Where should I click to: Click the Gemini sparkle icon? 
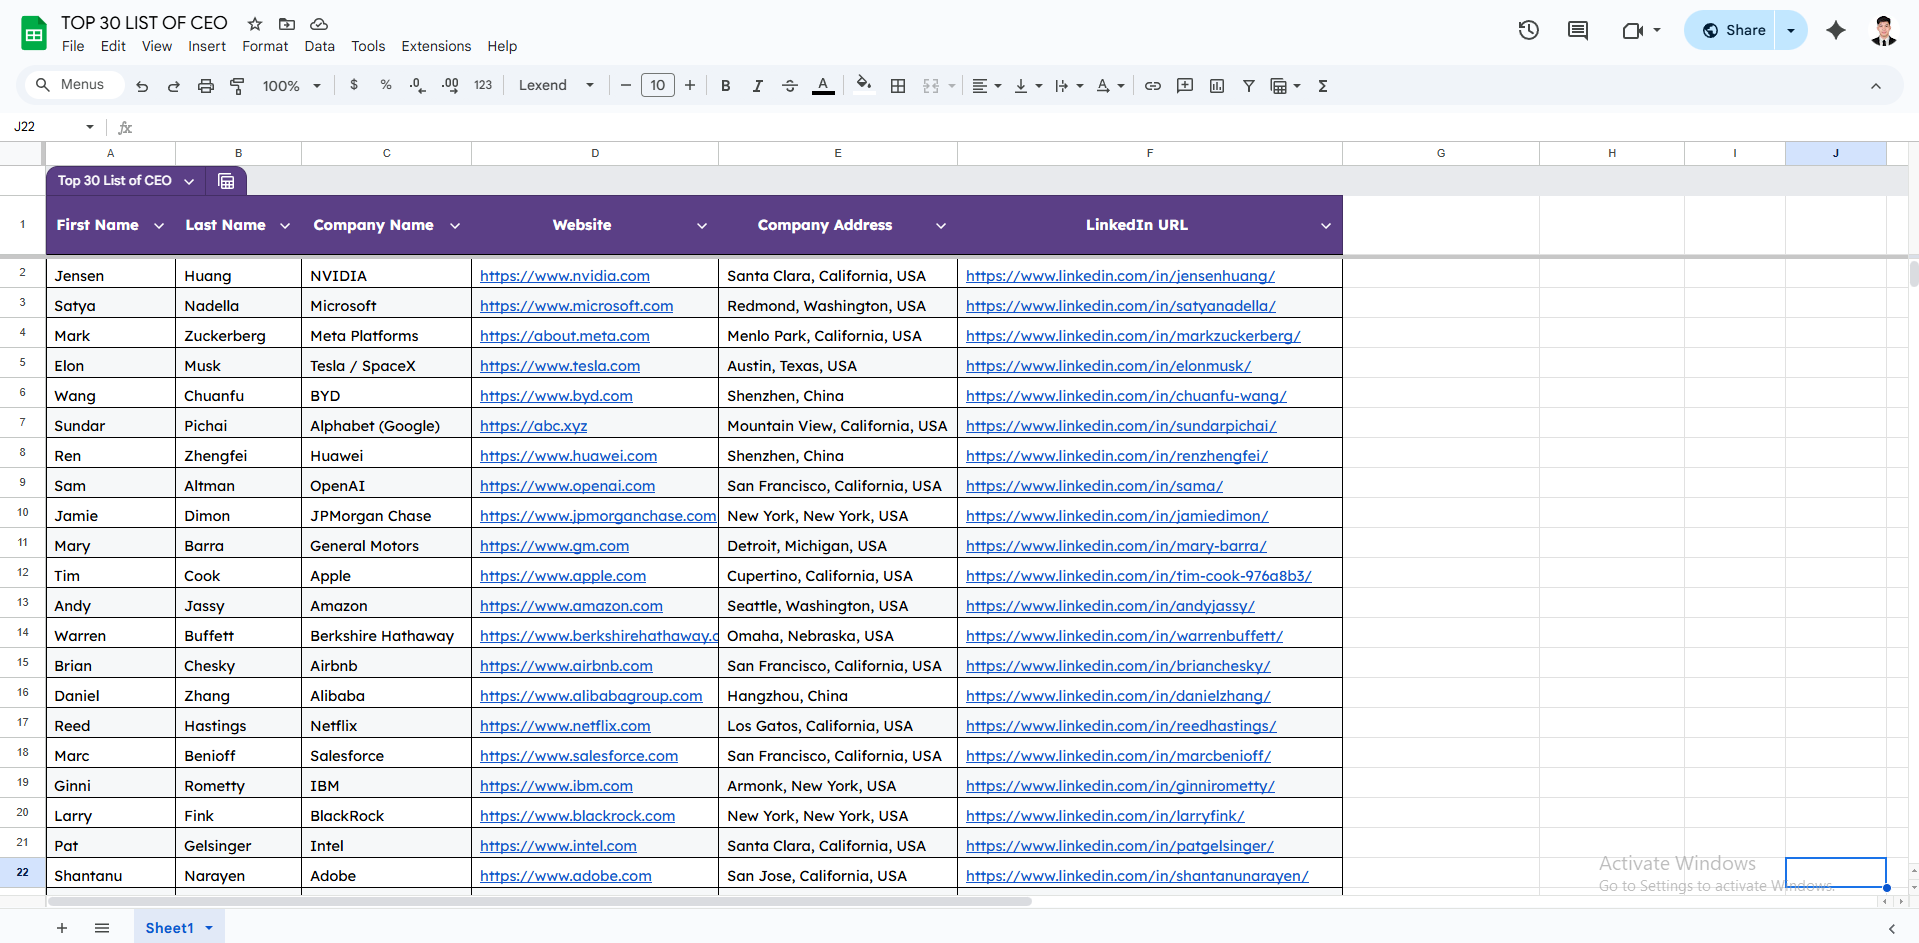[x=1836, y=30]
